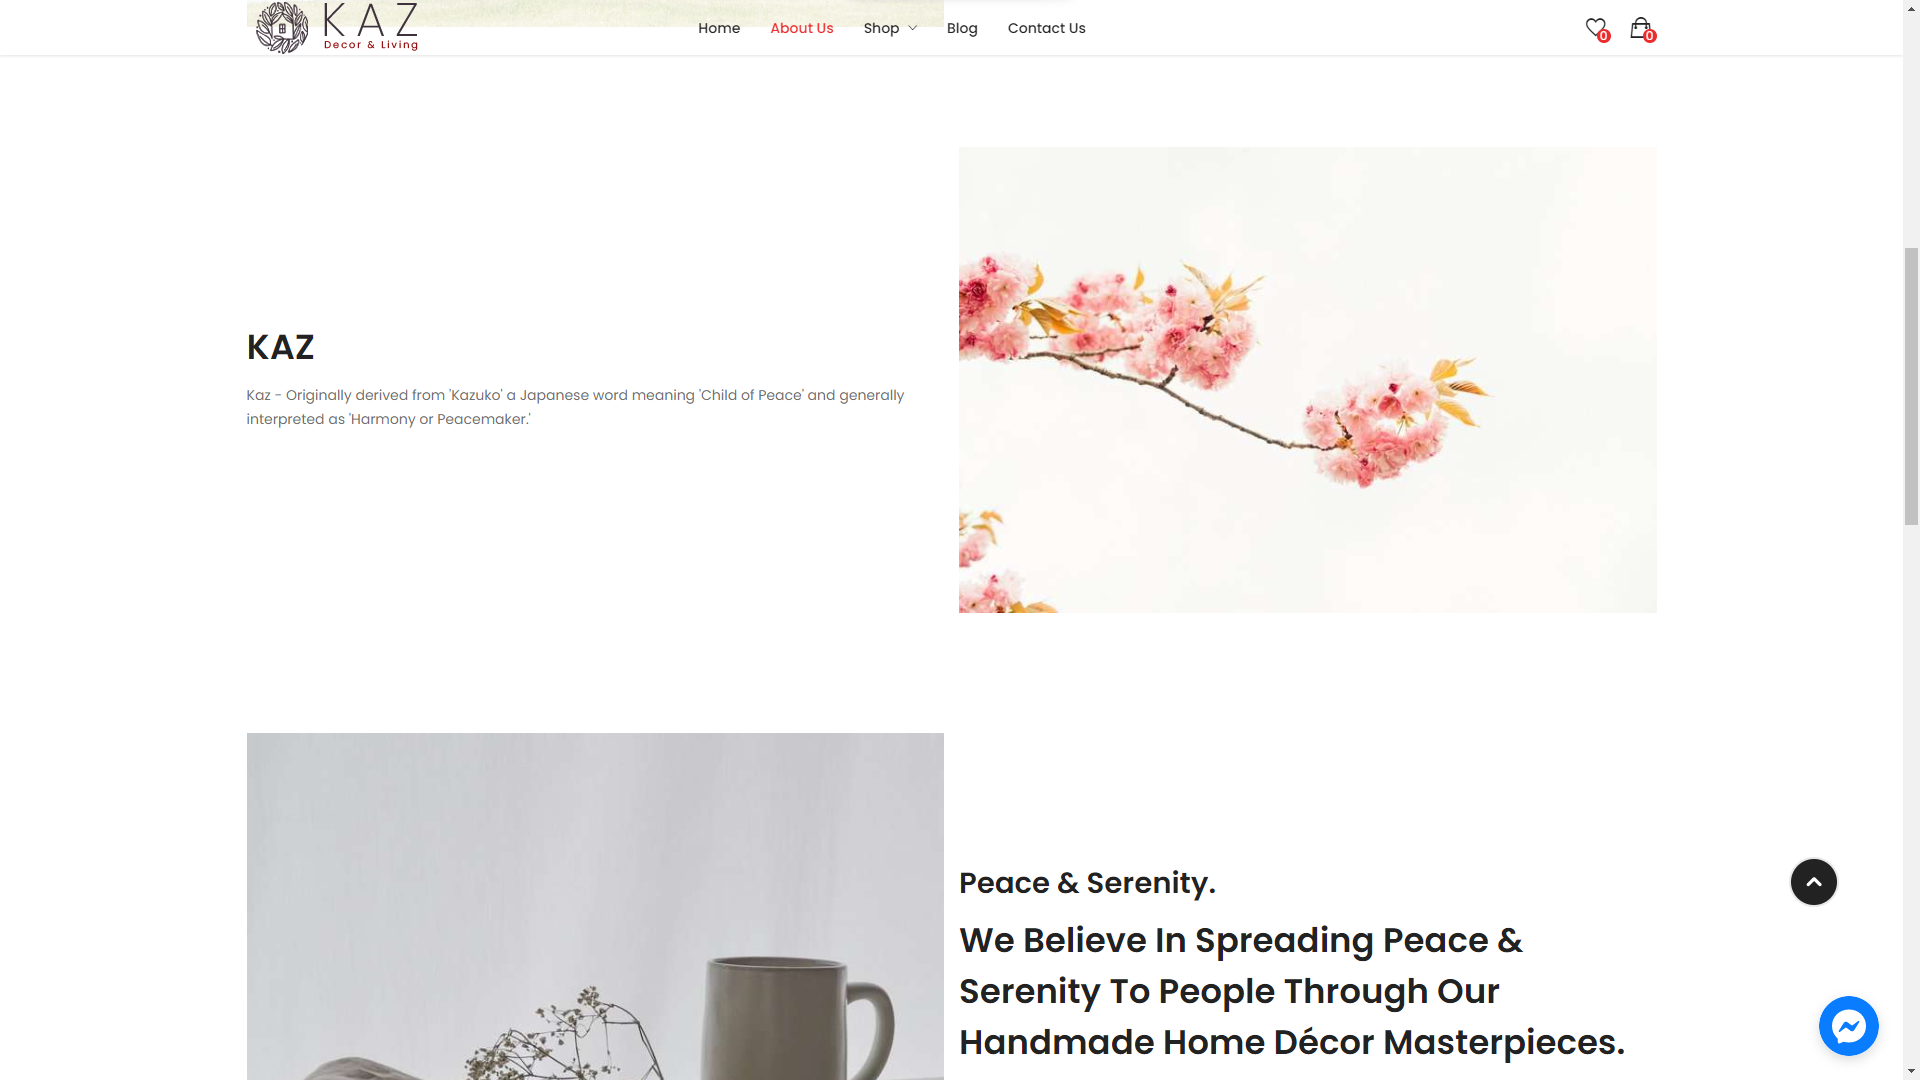This screenshot has width=1920, height=1080.
Task: Click the mug and dried flowers photo
Action: pyautogui.click(x=595, y=906)
